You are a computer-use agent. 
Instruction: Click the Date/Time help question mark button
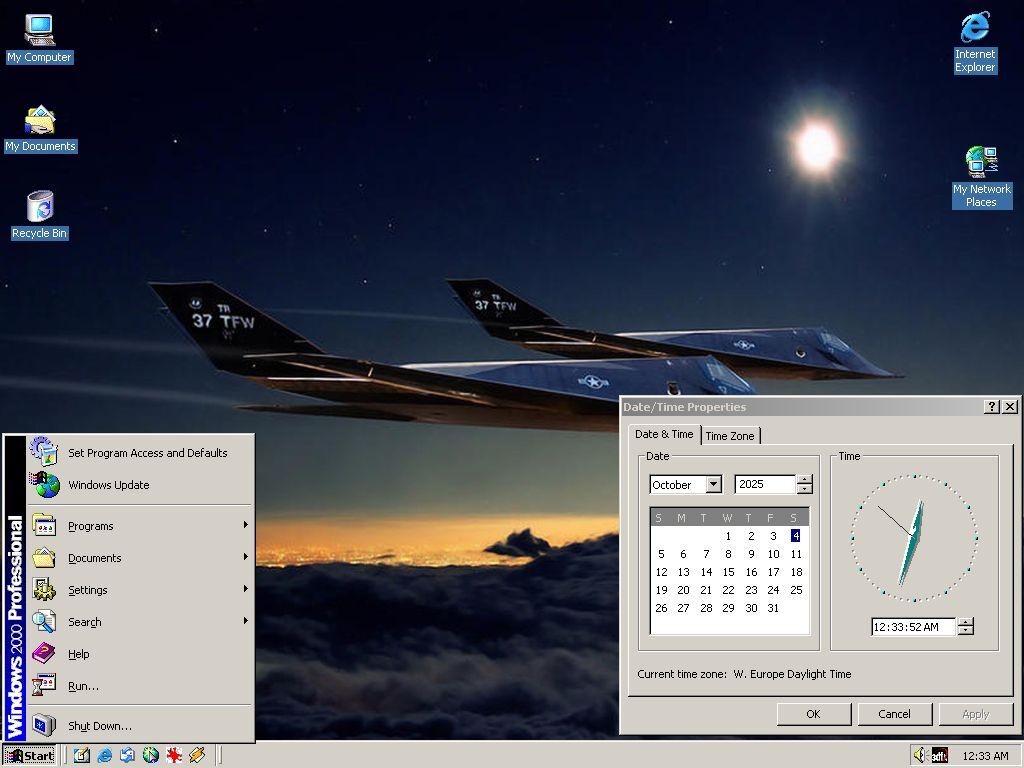[991, 407]
